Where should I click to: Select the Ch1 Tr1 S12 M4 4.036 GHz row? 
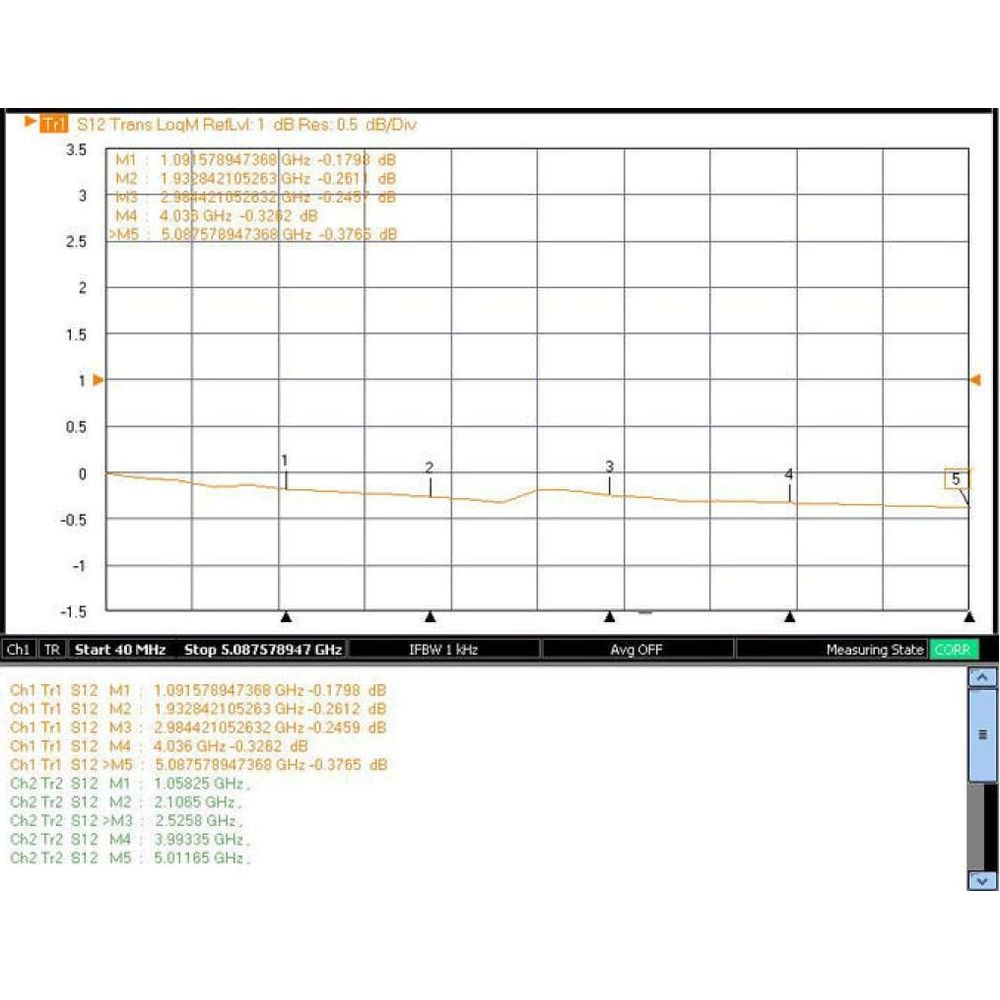(159, 746)
